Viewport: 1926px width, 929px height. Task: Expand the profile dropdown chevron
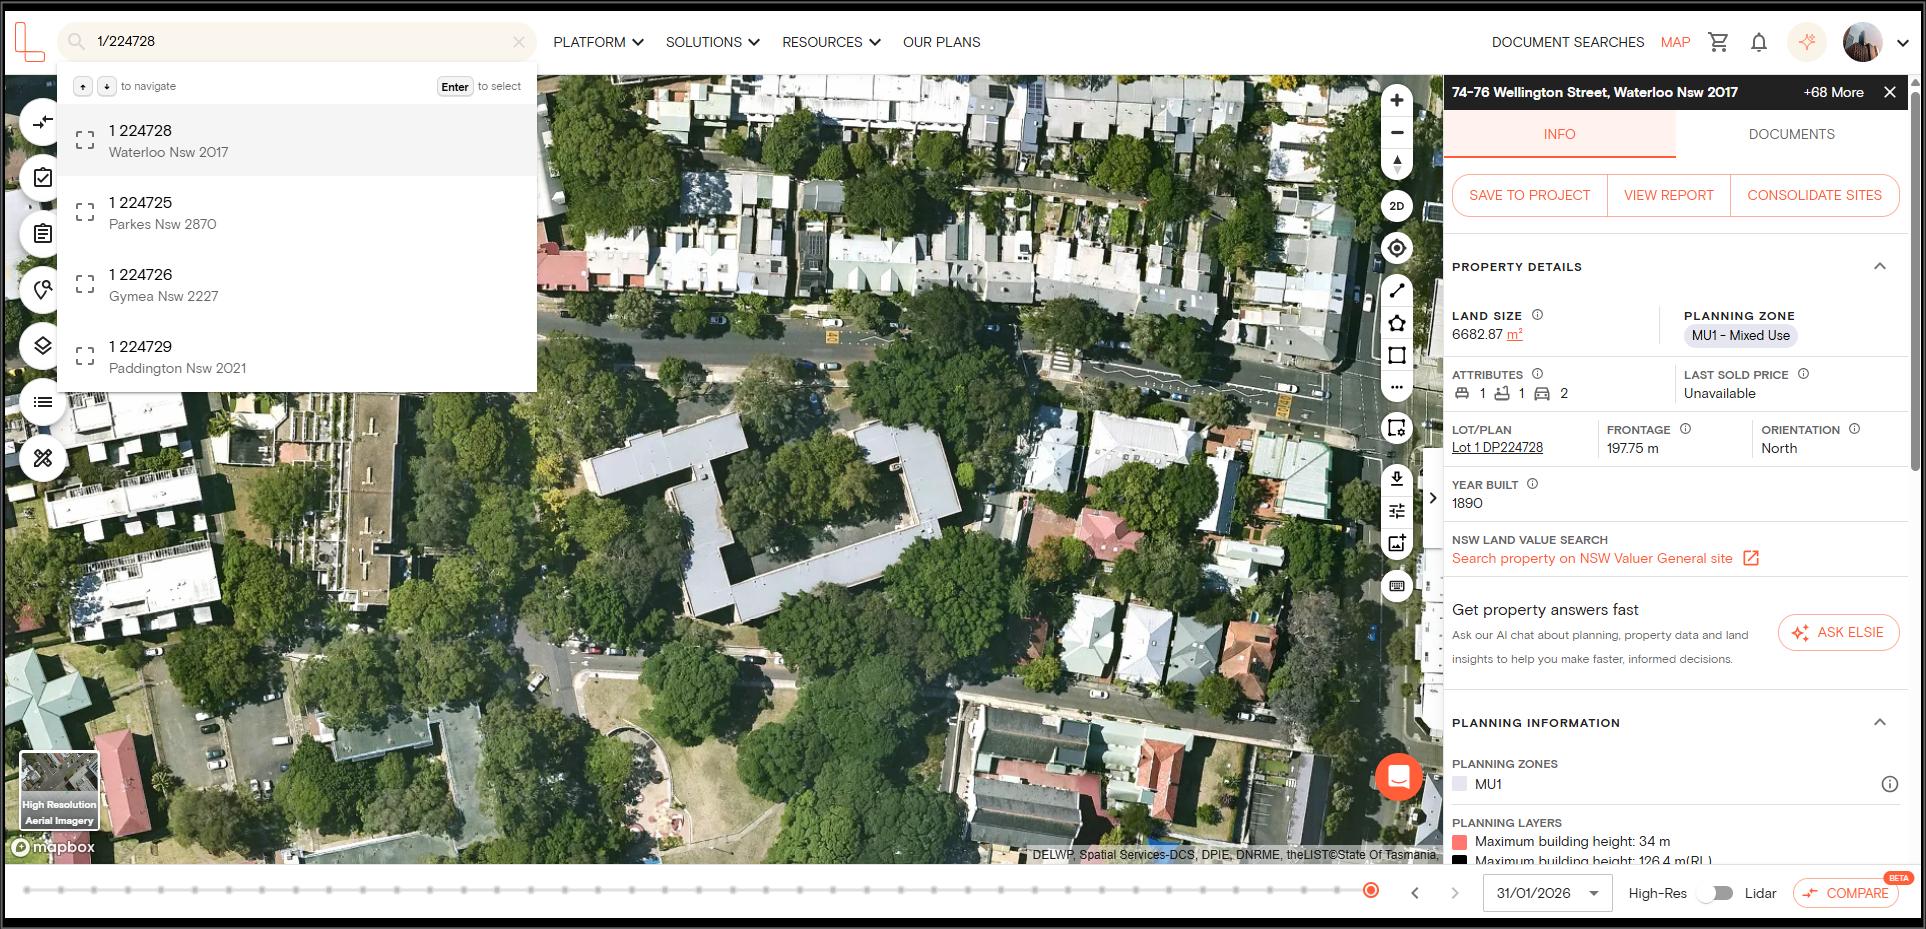pos(1903,43)
